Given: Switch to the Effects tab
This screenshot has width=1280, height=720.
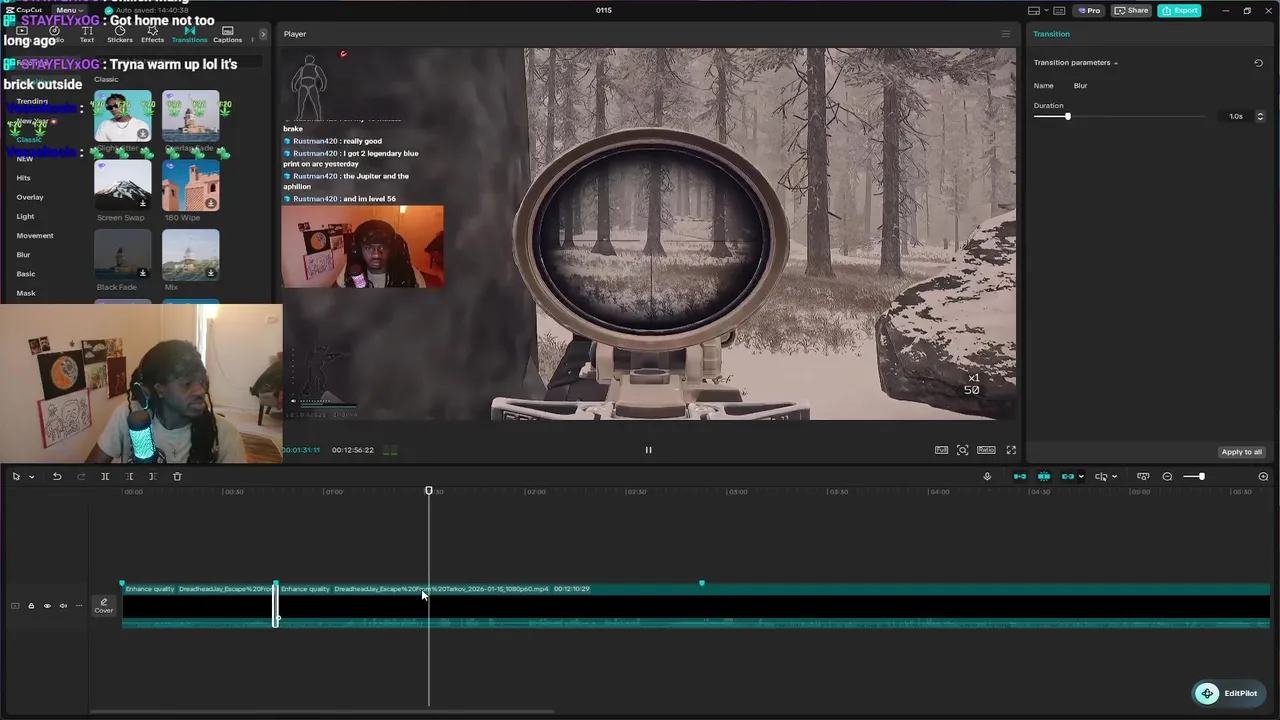Looking at the screenshot, I should tap(153, 35).
